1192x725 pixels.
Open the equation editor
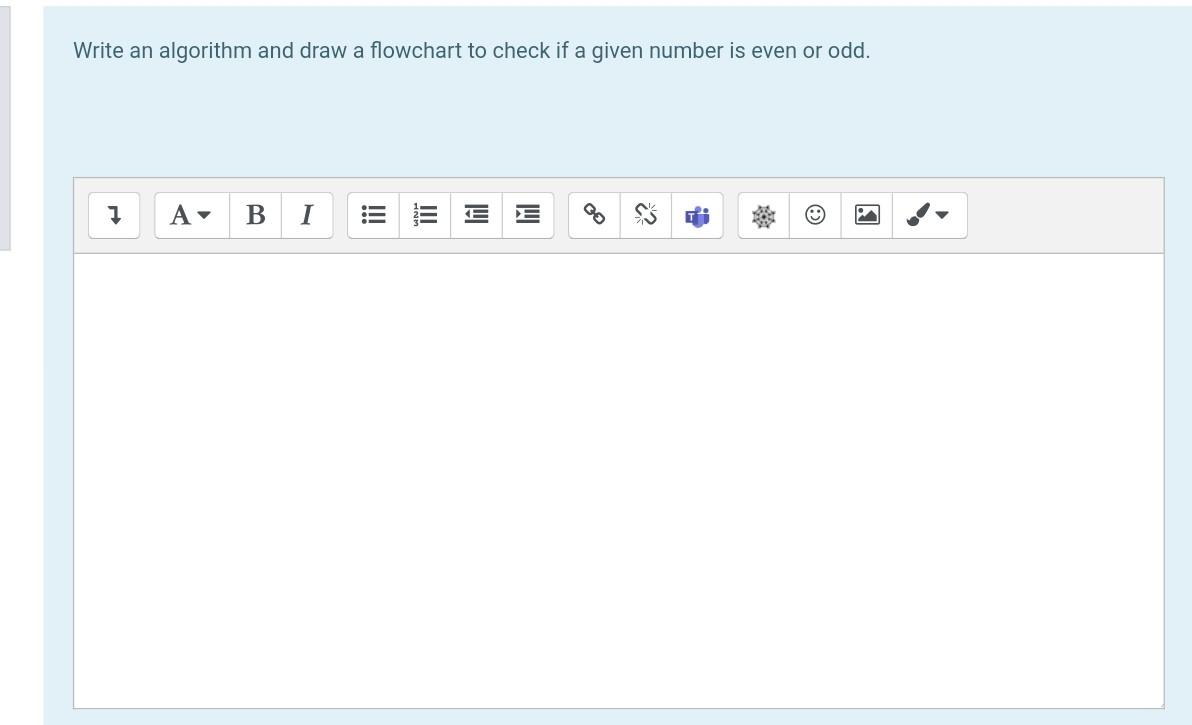(764, 214)
